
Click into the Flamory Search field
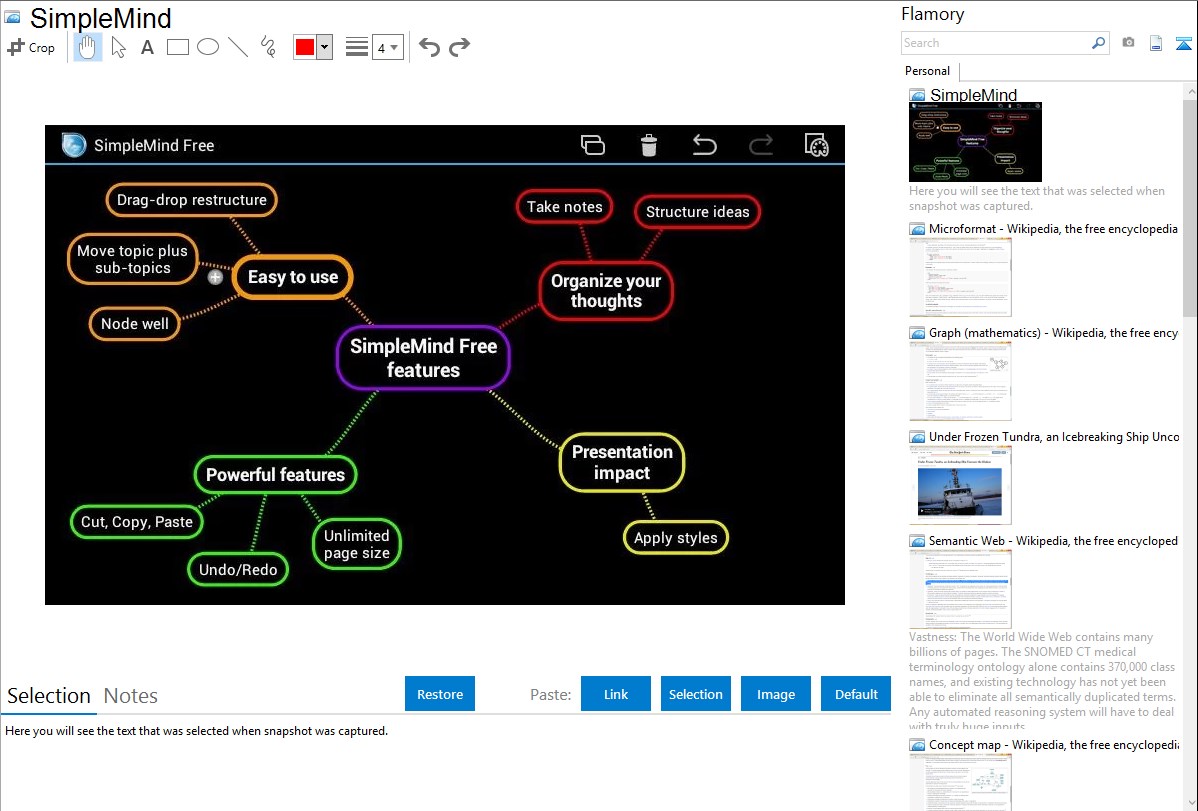996,43
